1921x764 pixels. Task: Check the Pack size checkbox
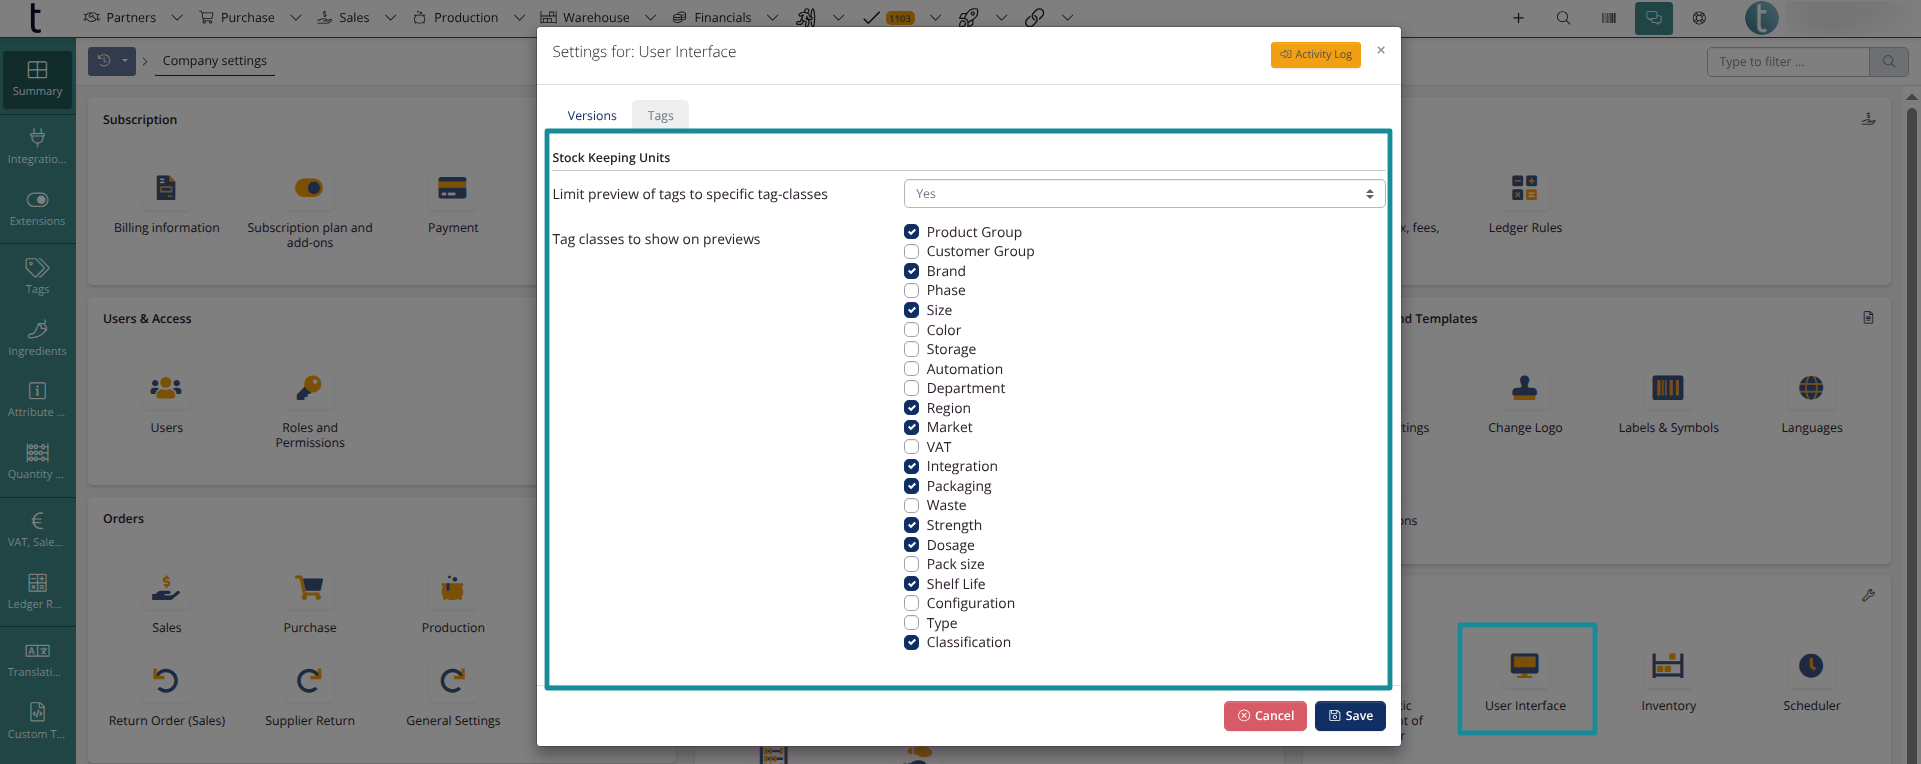pyautogui.click(x=911, y=564)
